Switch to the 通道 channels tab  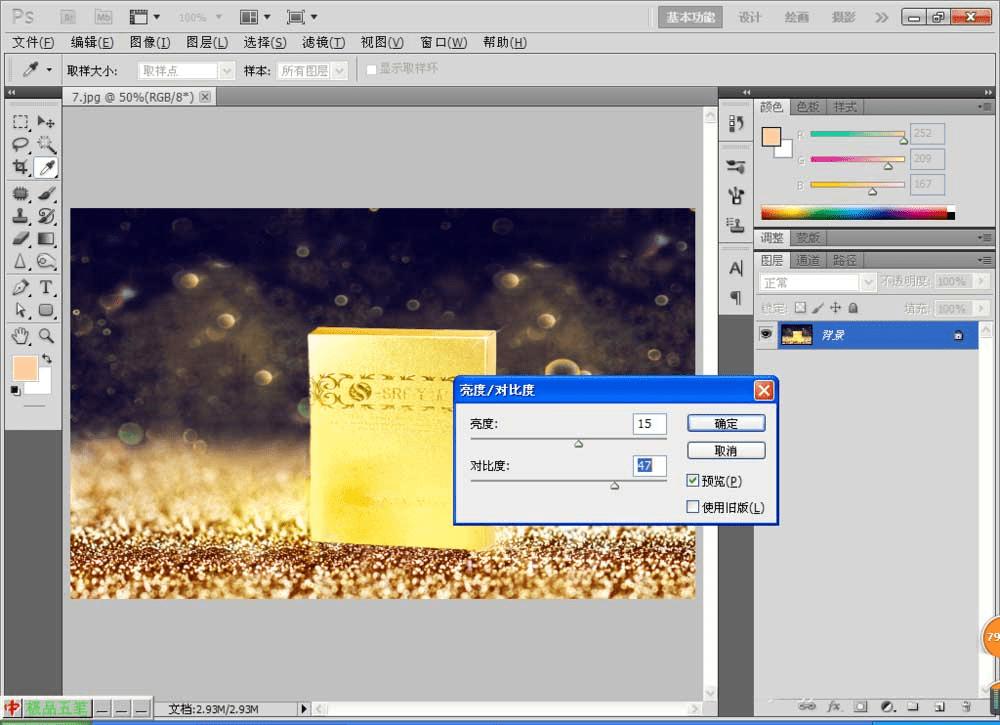(x=808, y=260)
